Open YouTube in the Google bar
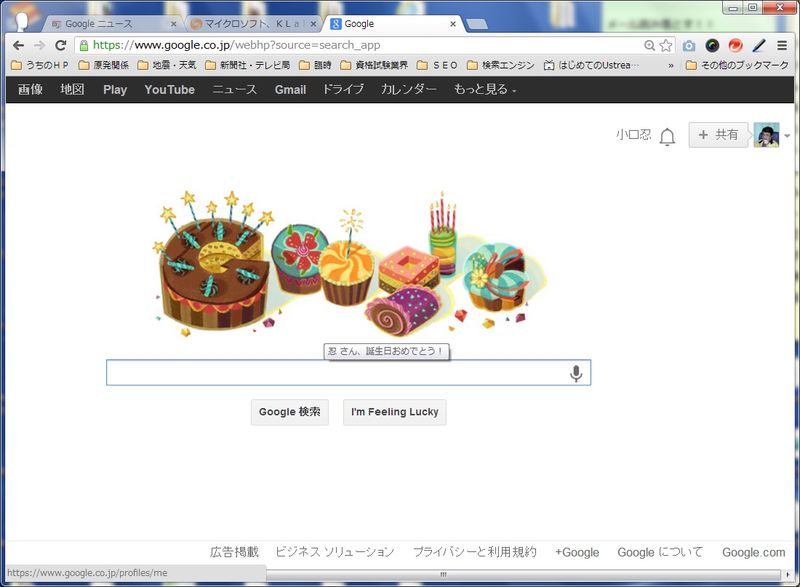 [169, 90]
